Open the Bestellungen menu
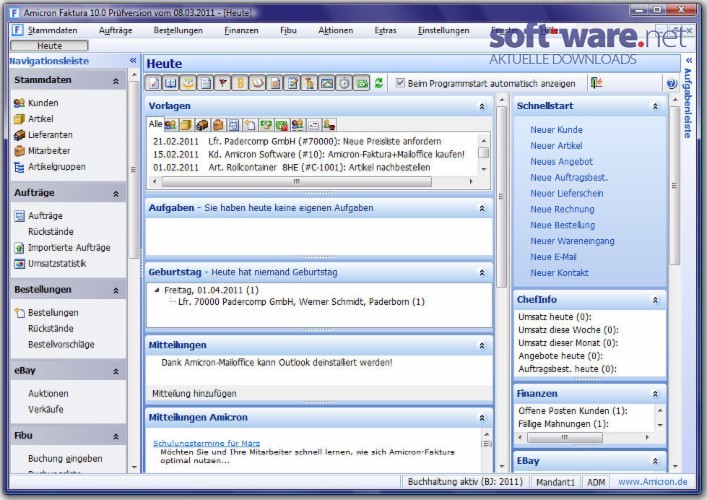Screen dimensions: 707x500 [x=178, y=30]
